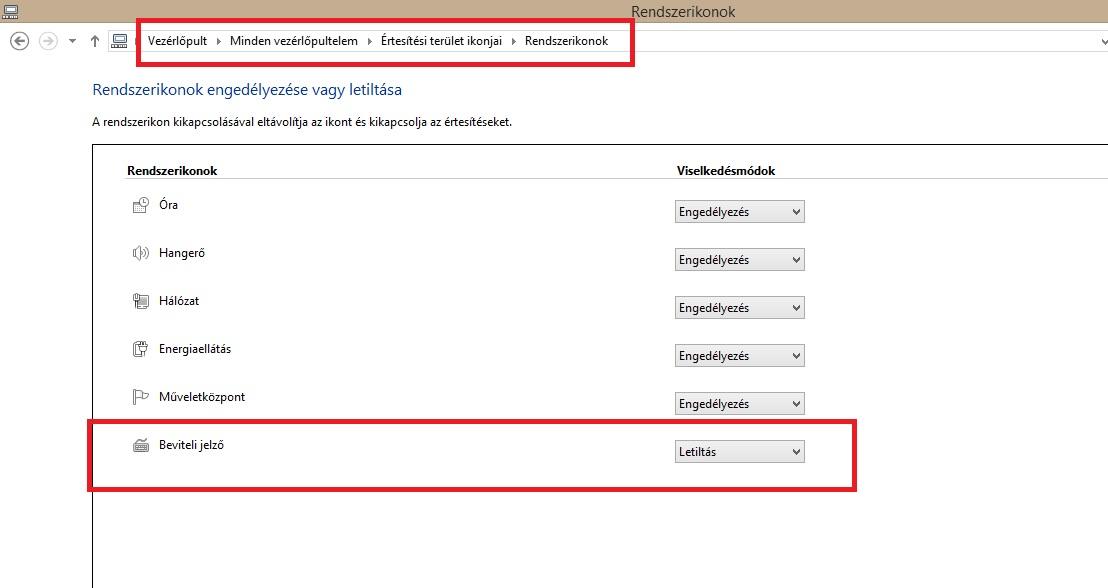This screenshot has height=588, width=1108.
Task: Click the Hangerő label
Action: 182,252
